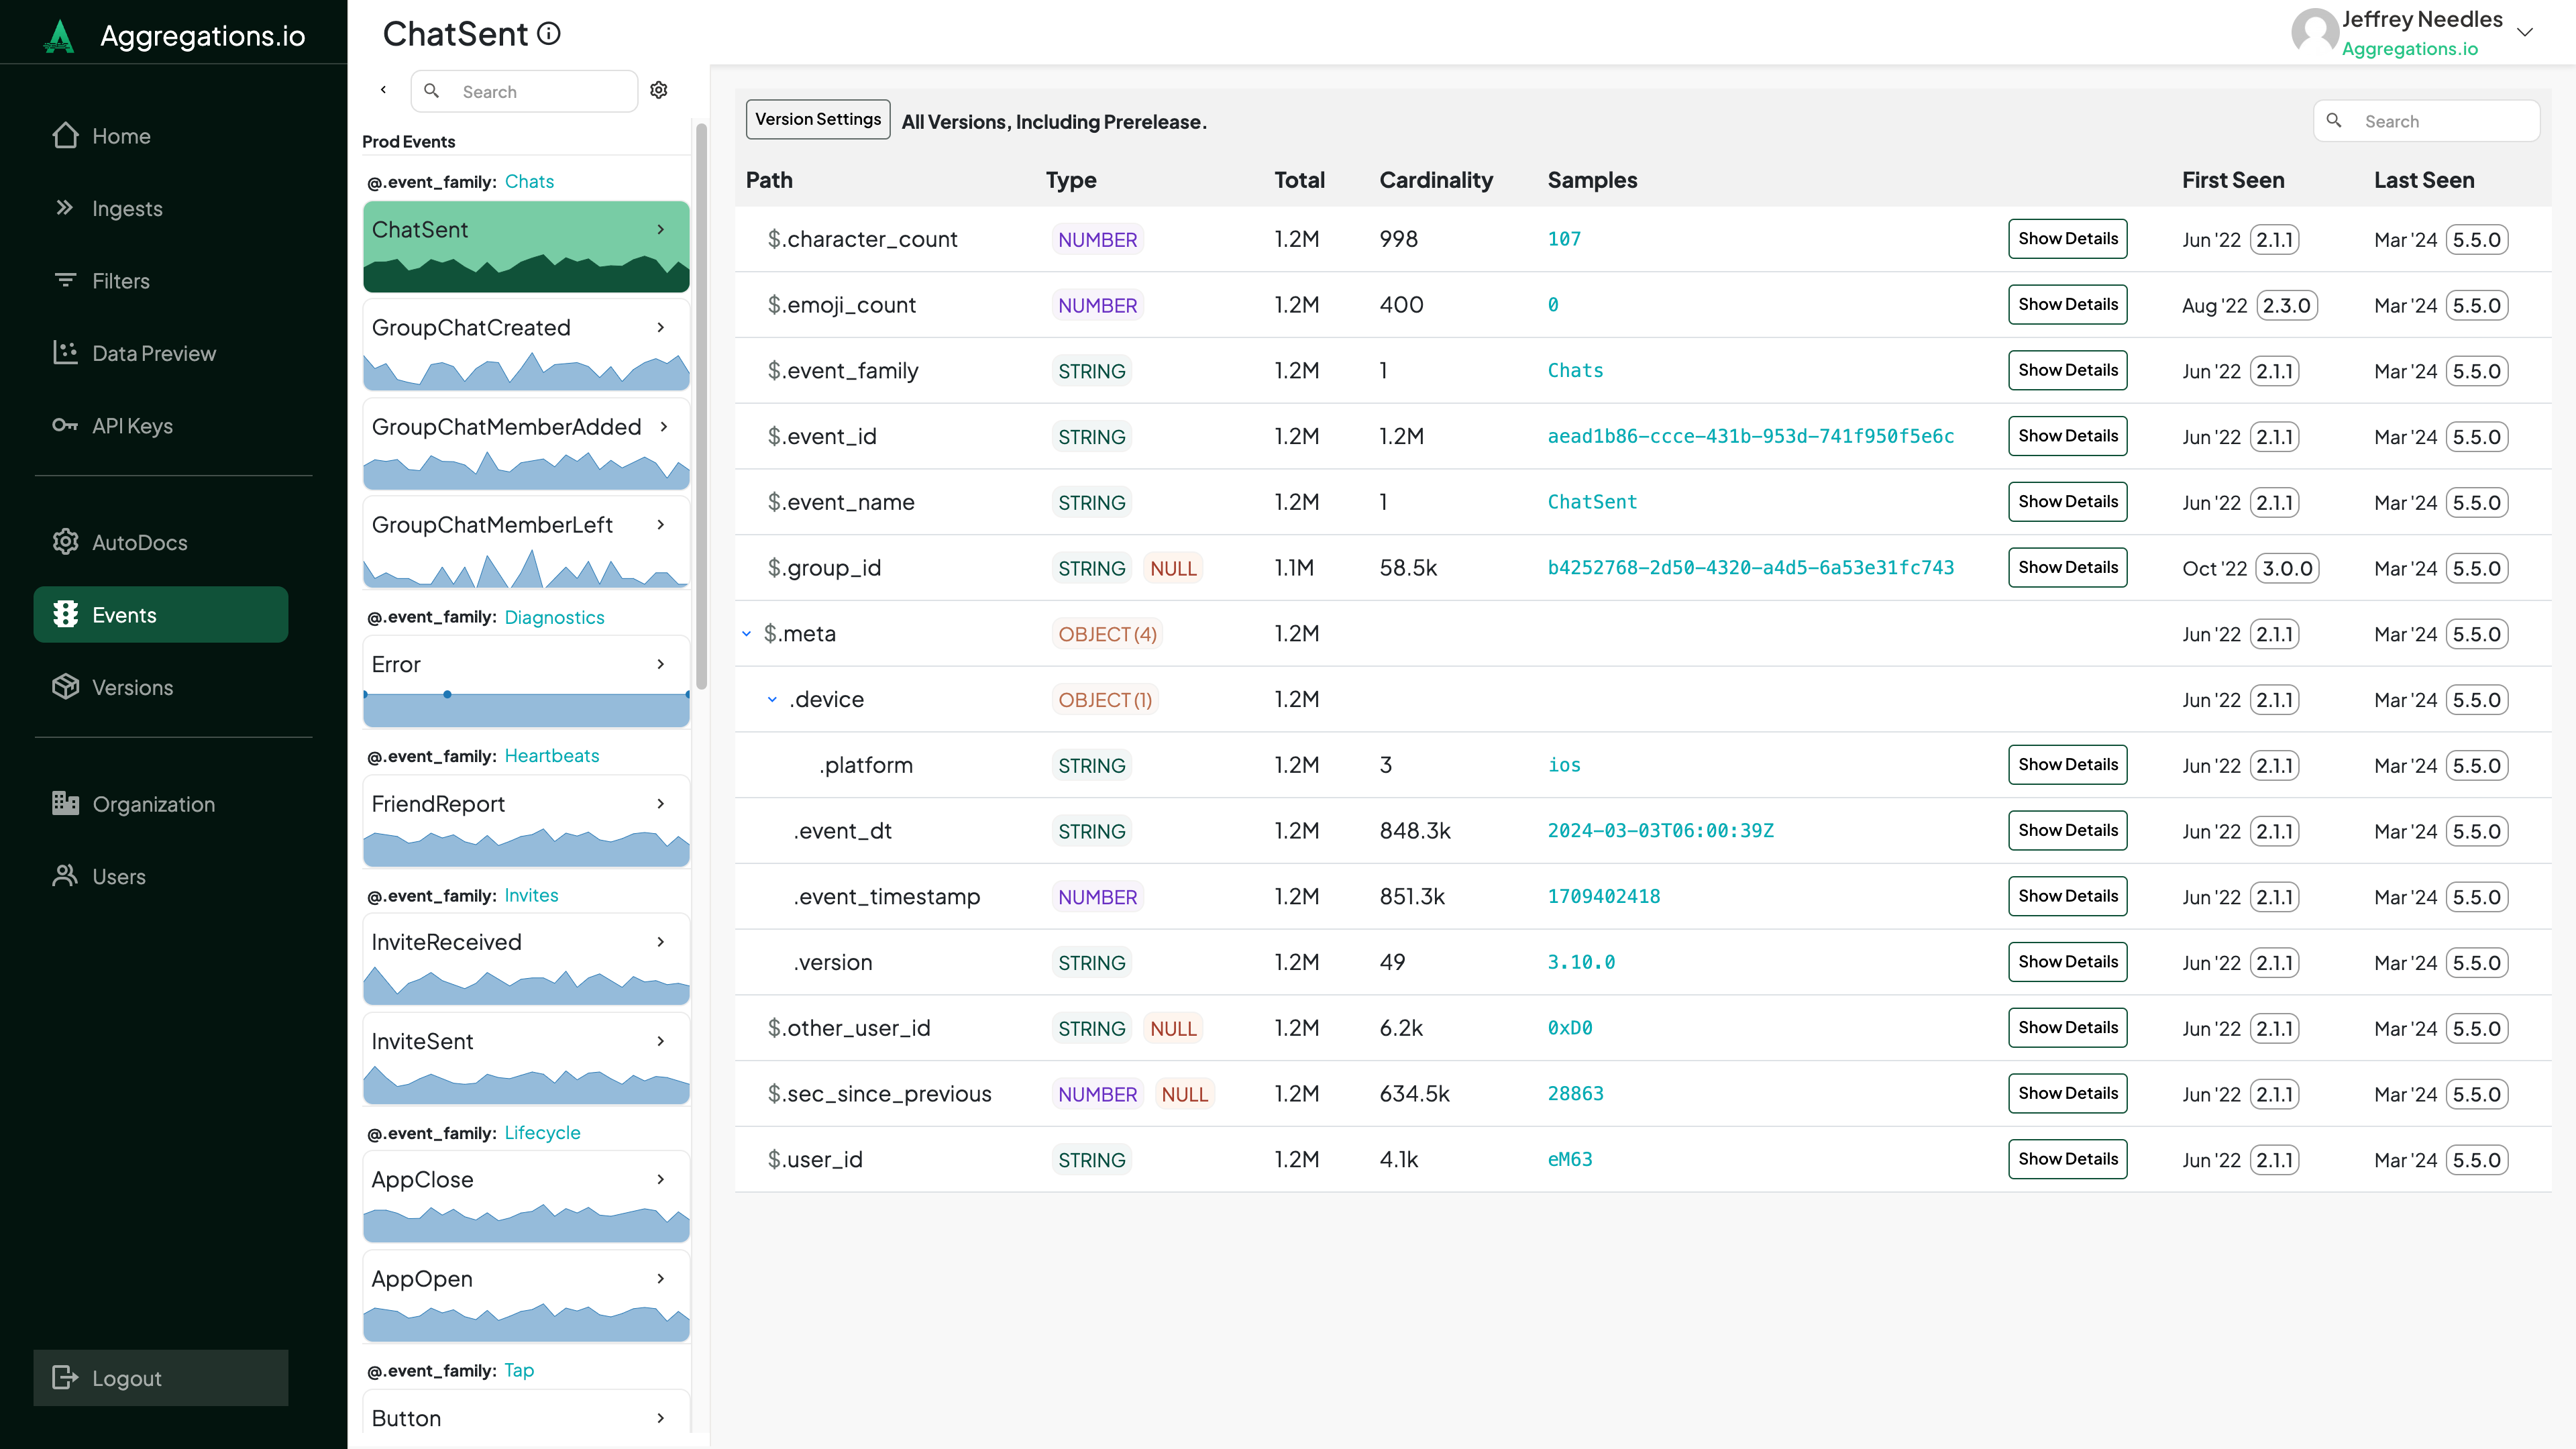The image size is (2576, 1449).
Task: Open the API Keys page
Action: [132, 426]
